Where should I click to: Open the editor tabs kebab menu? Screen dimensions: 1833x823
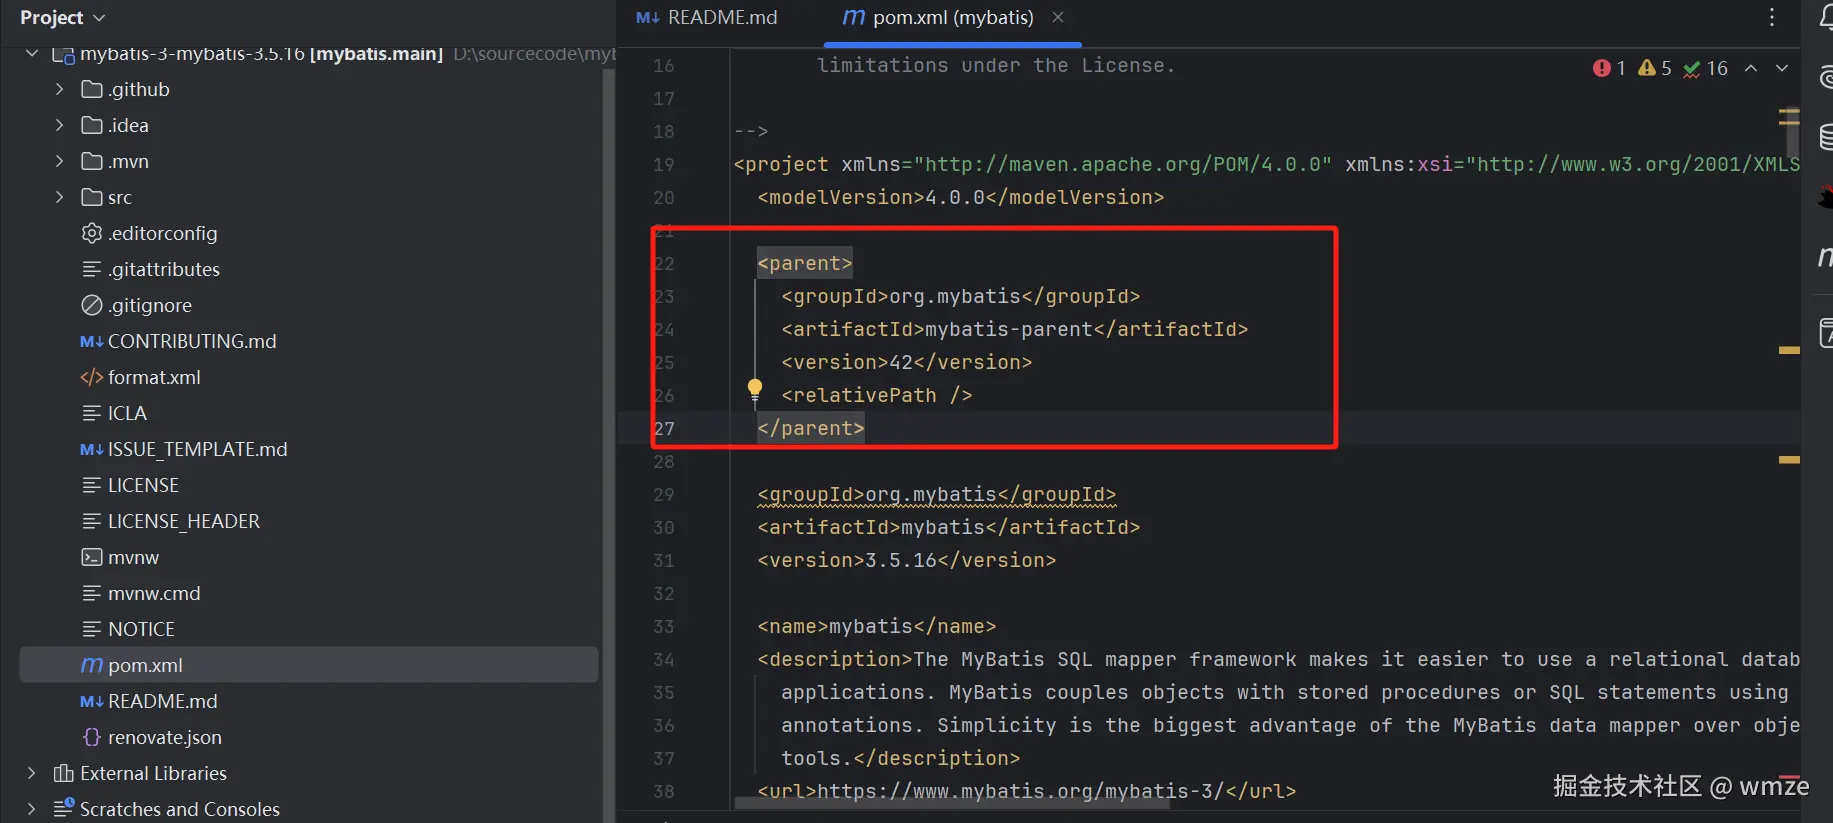coord(1772,17)
